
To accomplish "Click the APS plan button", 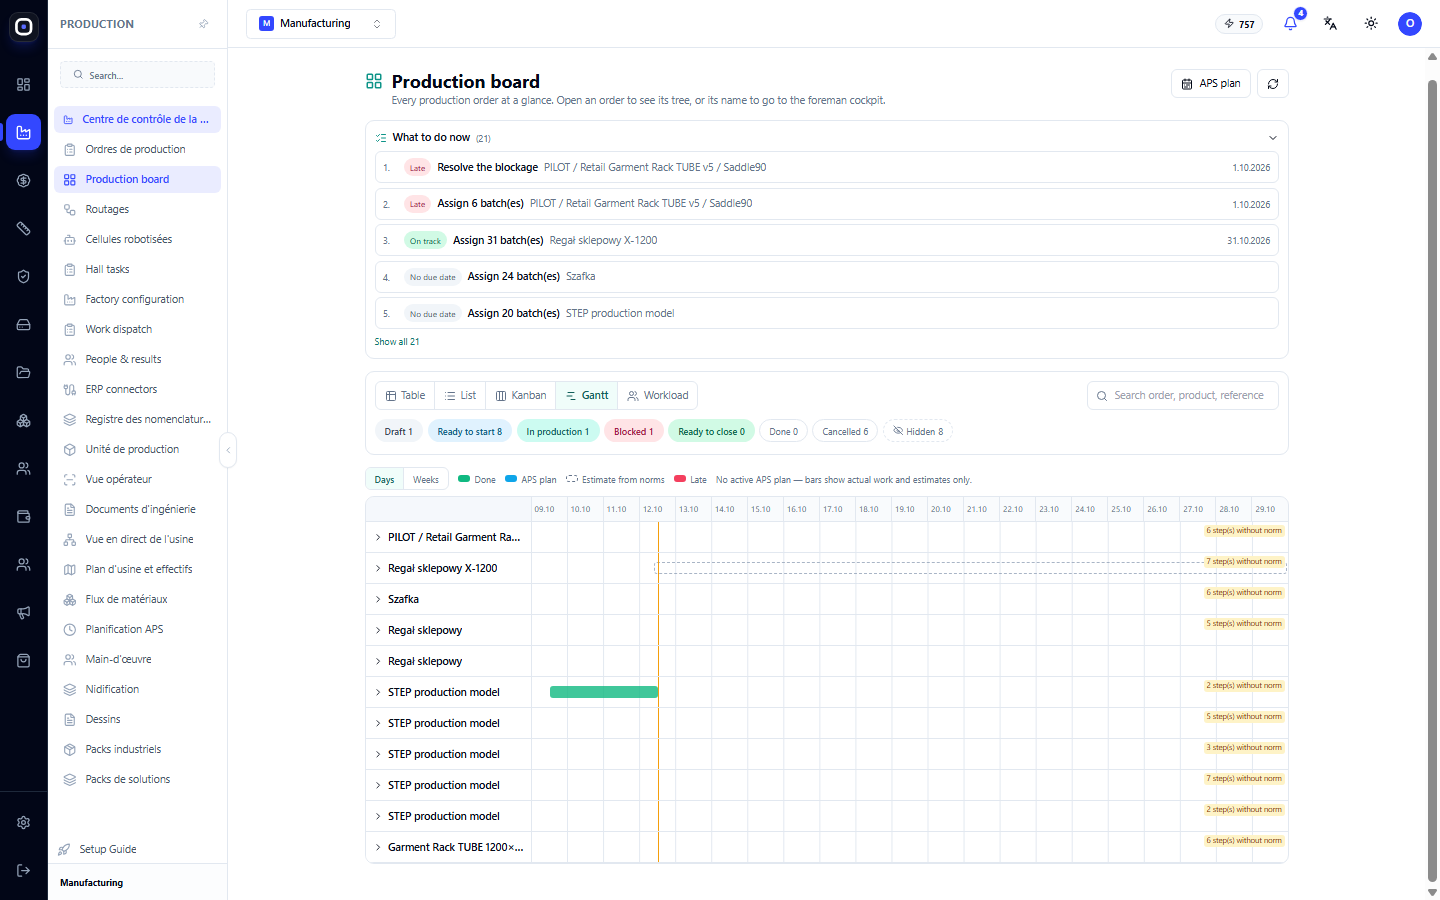I will click(x=1211, y=84).
